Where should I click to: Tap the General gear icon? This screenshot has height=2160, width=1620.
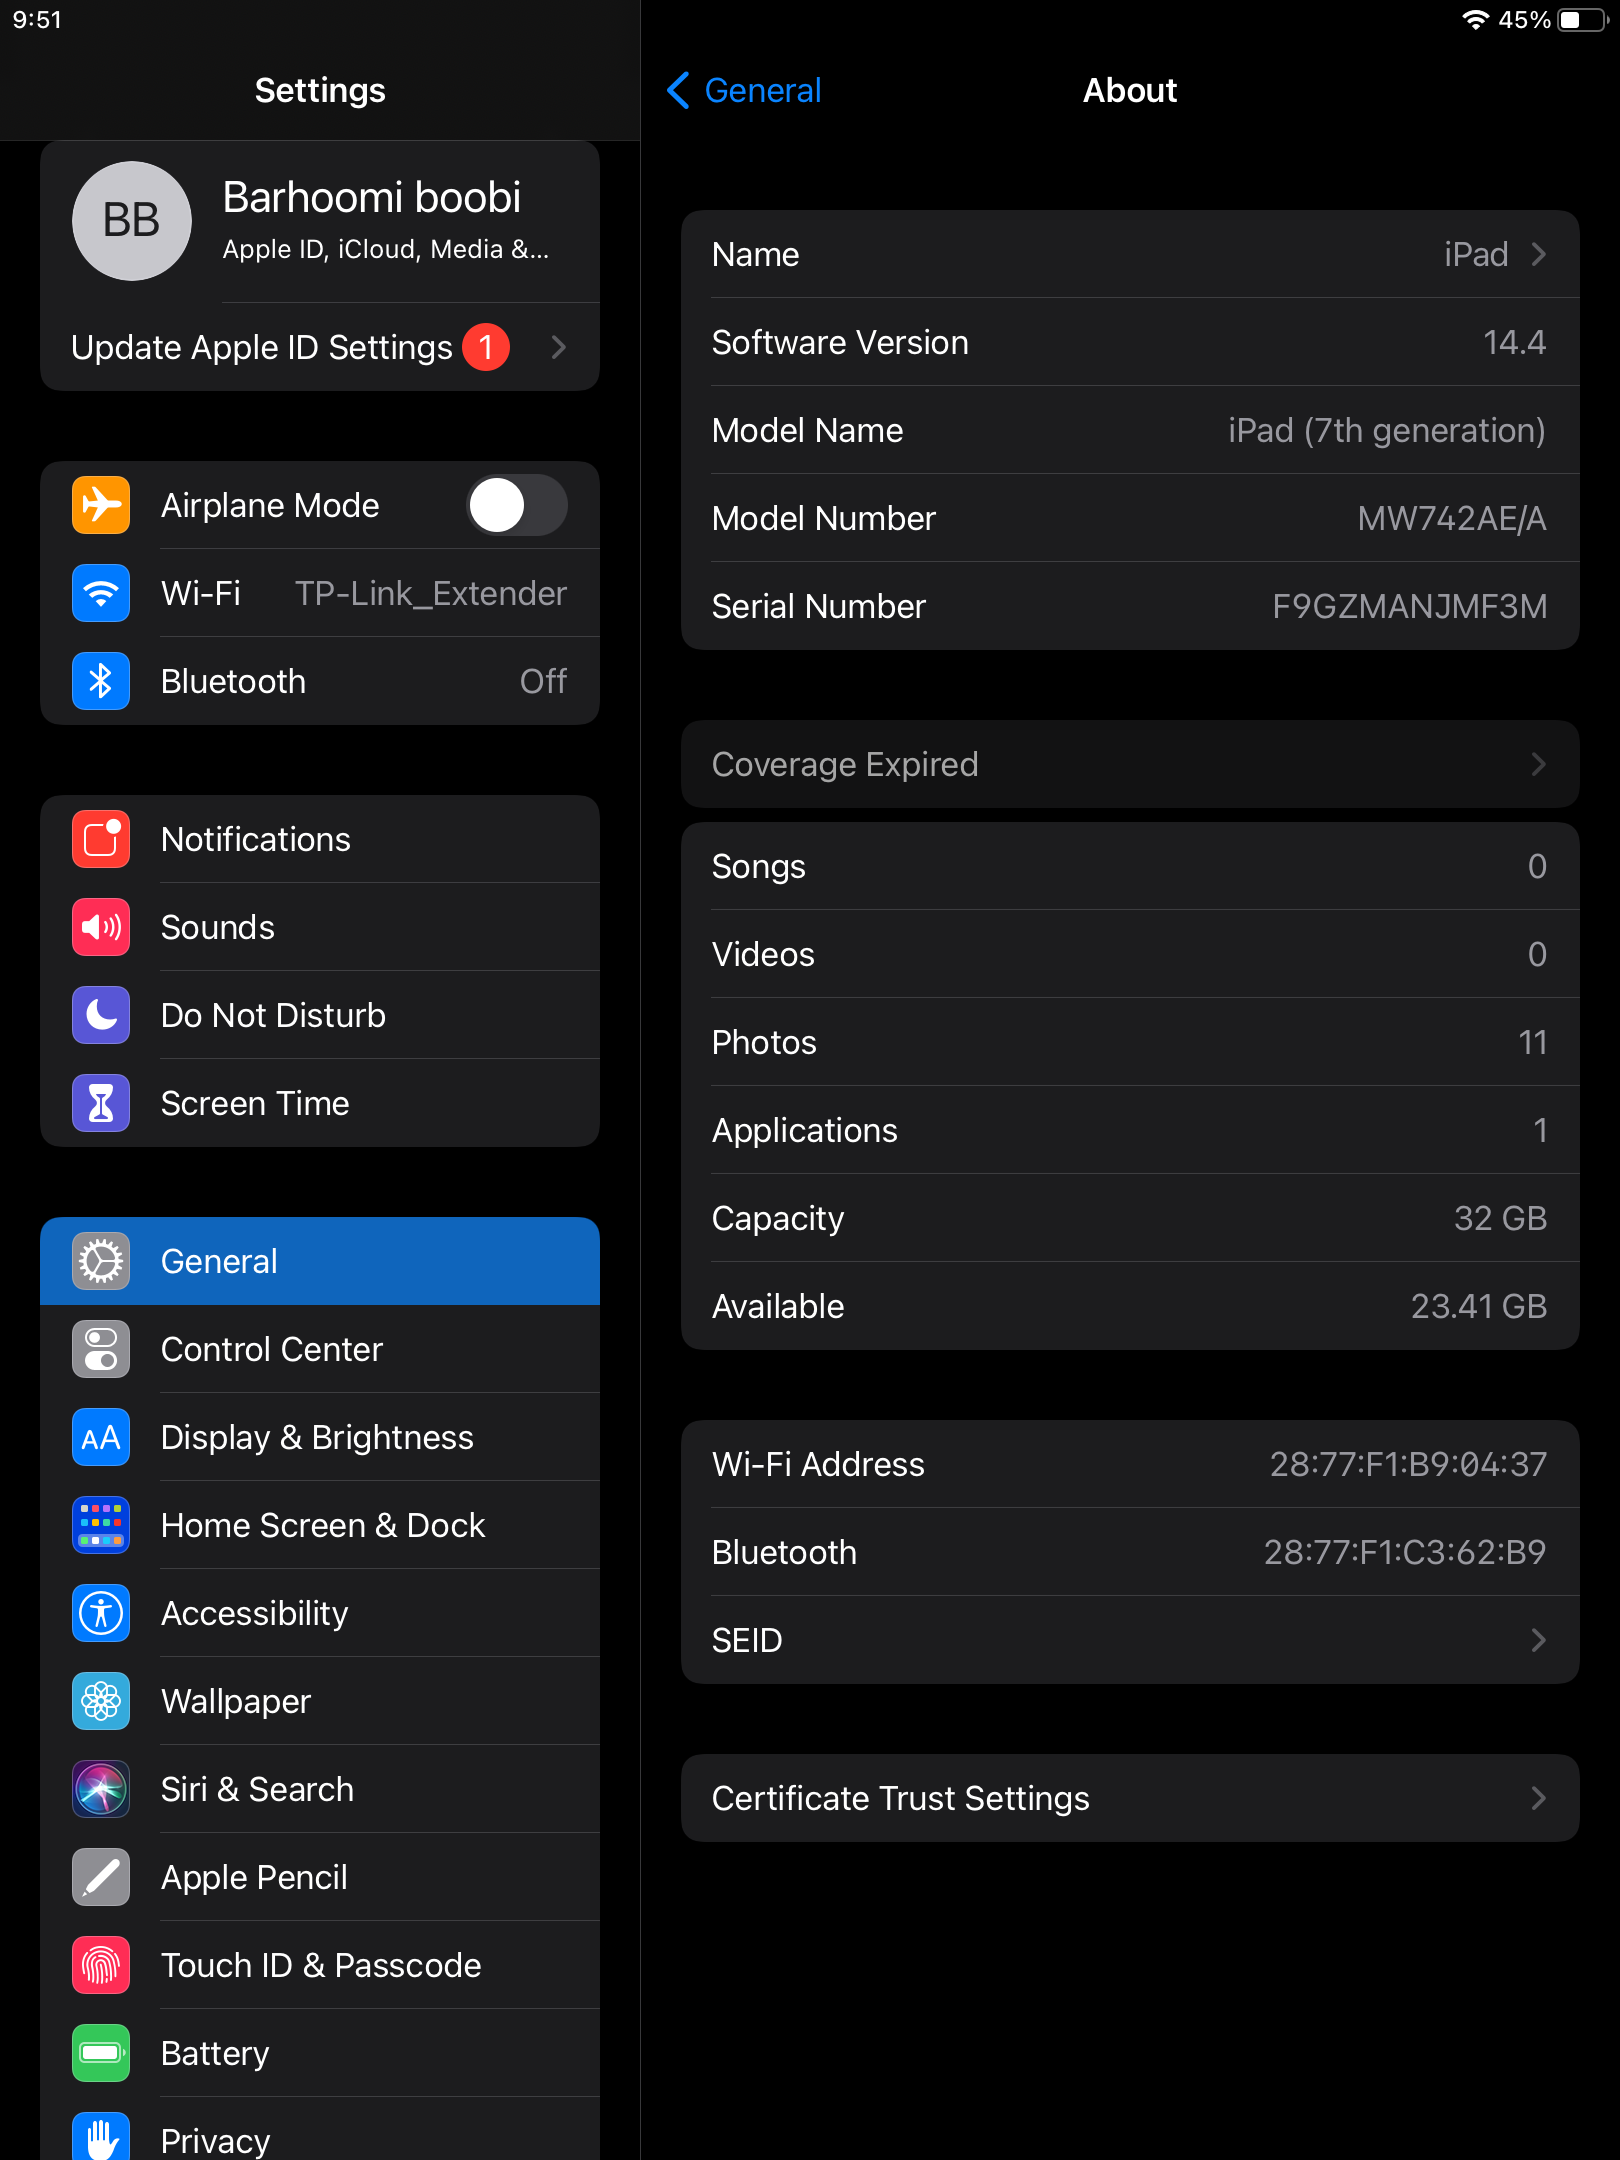click(x=101, y=1261)
